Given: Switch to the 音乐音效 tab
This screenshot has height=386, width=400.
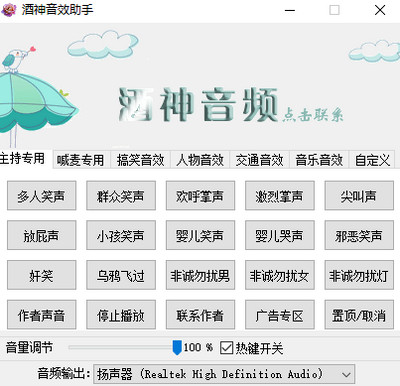Looking at the screenshot, I should coord(319,160).
